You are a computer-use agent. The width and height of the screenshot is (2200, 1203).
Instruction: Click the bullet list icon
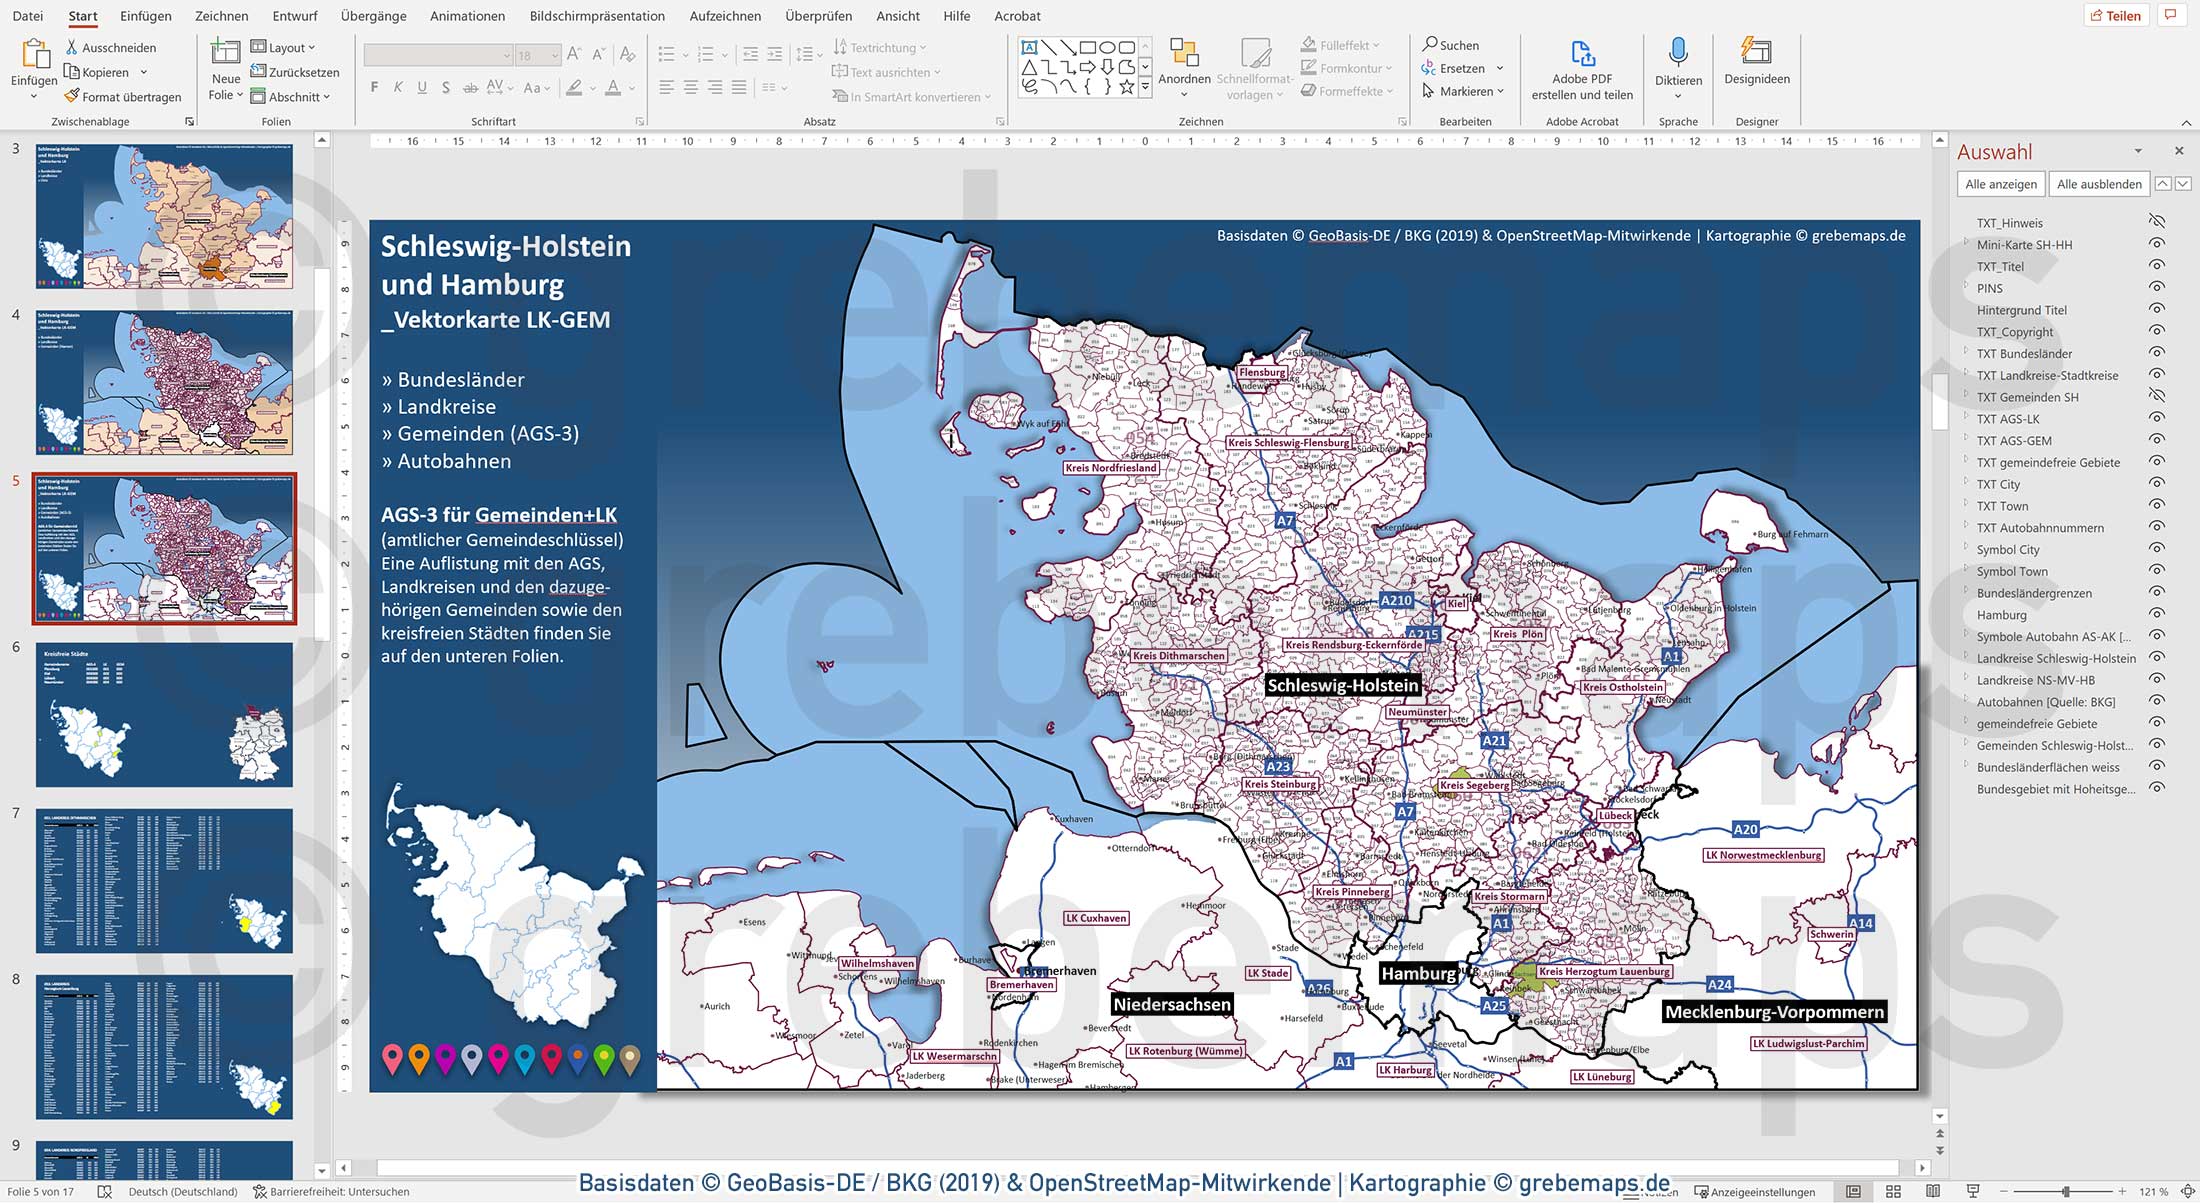tap(666, 54)
